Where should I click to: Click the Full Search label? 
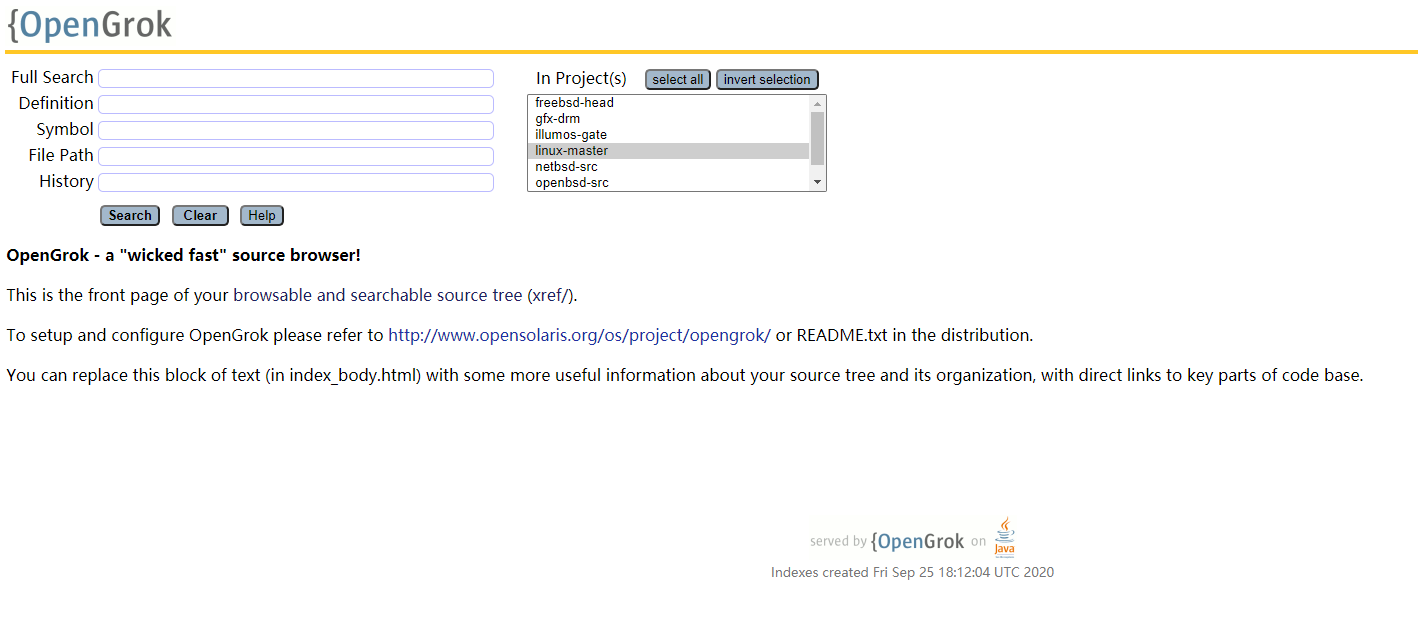point(52,77)
